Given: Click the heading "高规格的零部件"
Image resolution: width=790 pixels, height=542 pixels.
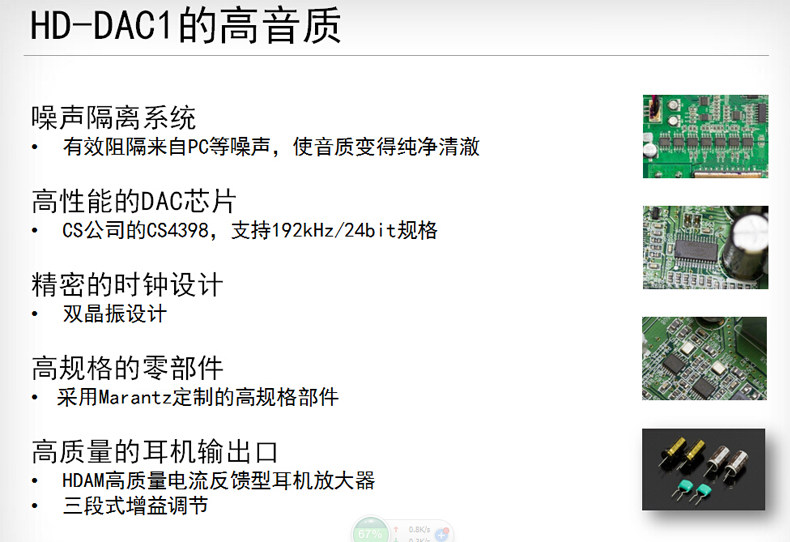Looking at the screenshot, I should [127, 368].
